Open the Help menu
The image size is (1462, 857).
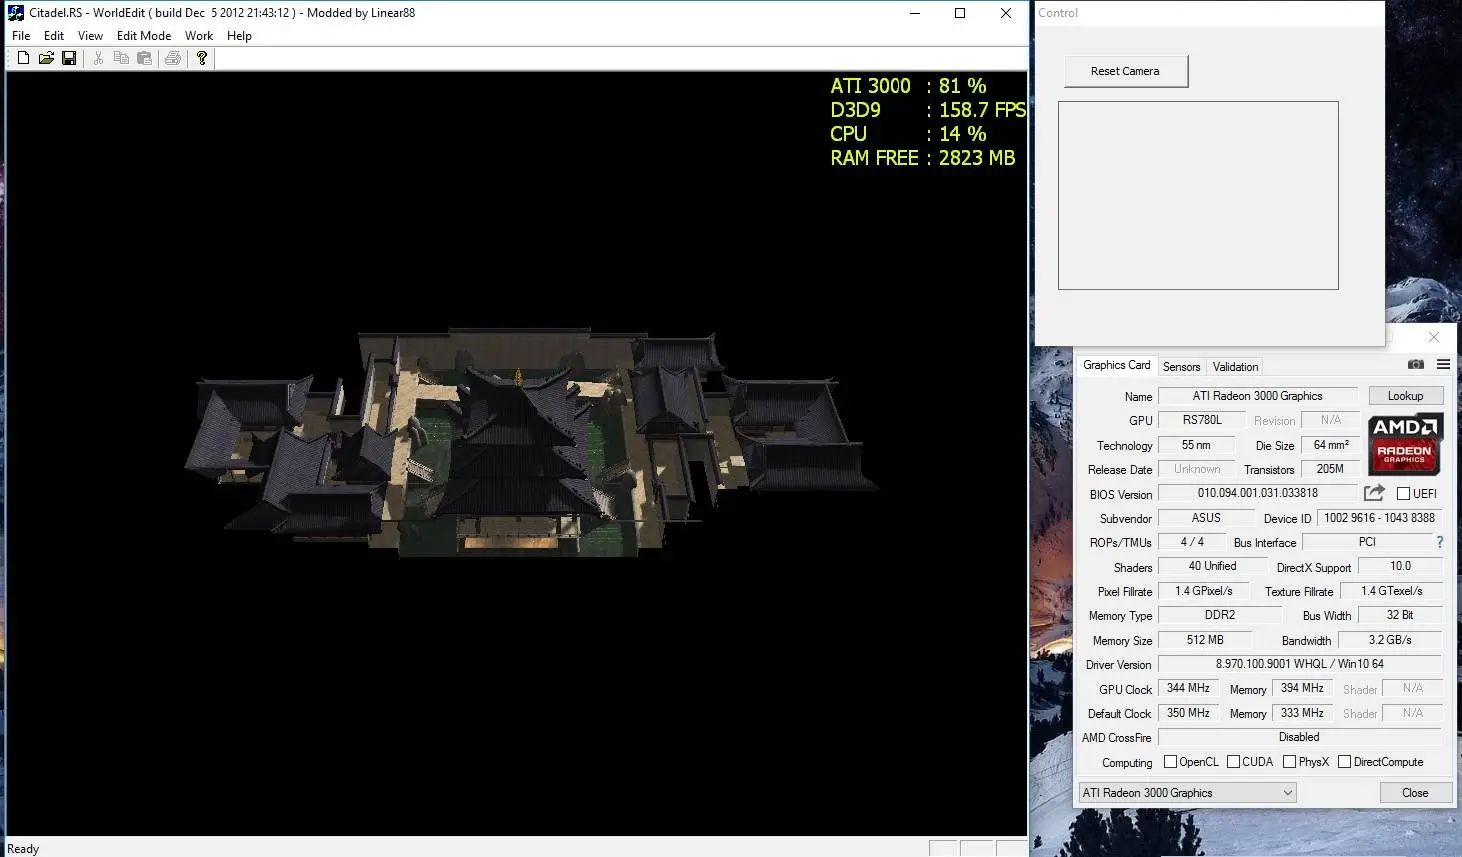(239, 36)
